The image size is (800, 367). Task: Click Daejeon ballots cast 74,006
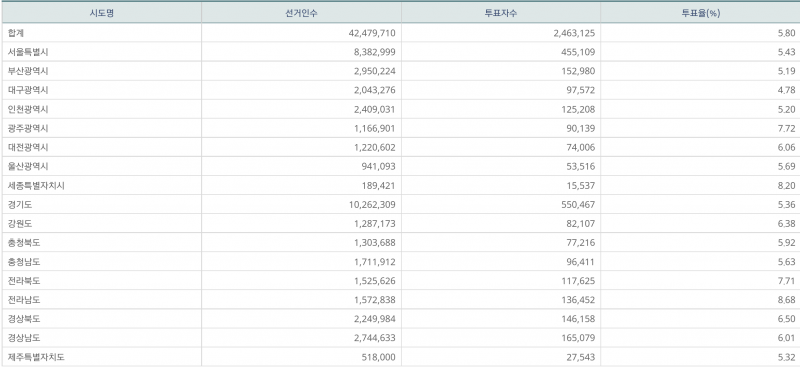[x=581, y=148]
